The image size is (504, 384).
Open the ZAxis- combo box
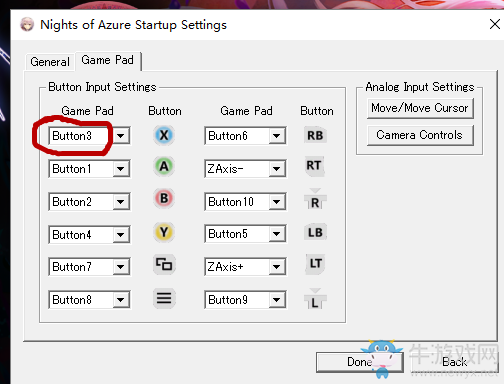coord(245,169)
